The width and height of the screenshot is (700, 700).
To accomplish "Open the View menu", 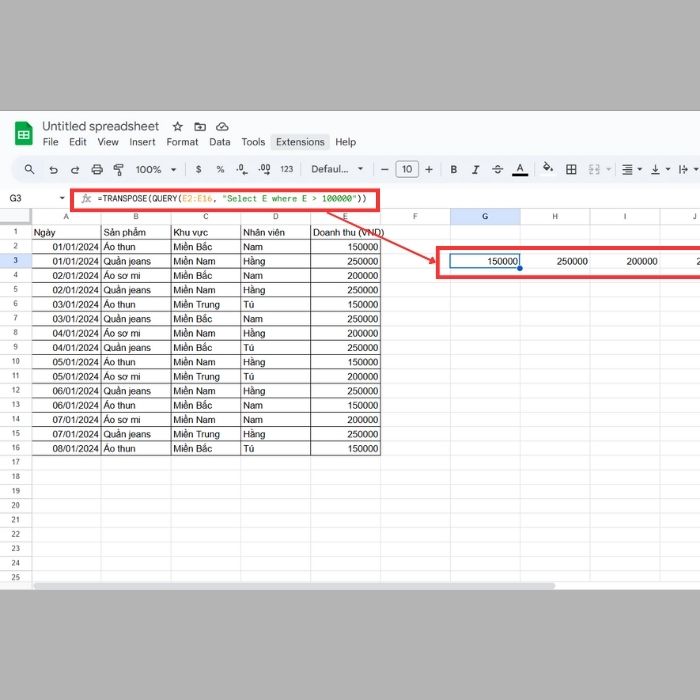I will [x=108, y=142].
